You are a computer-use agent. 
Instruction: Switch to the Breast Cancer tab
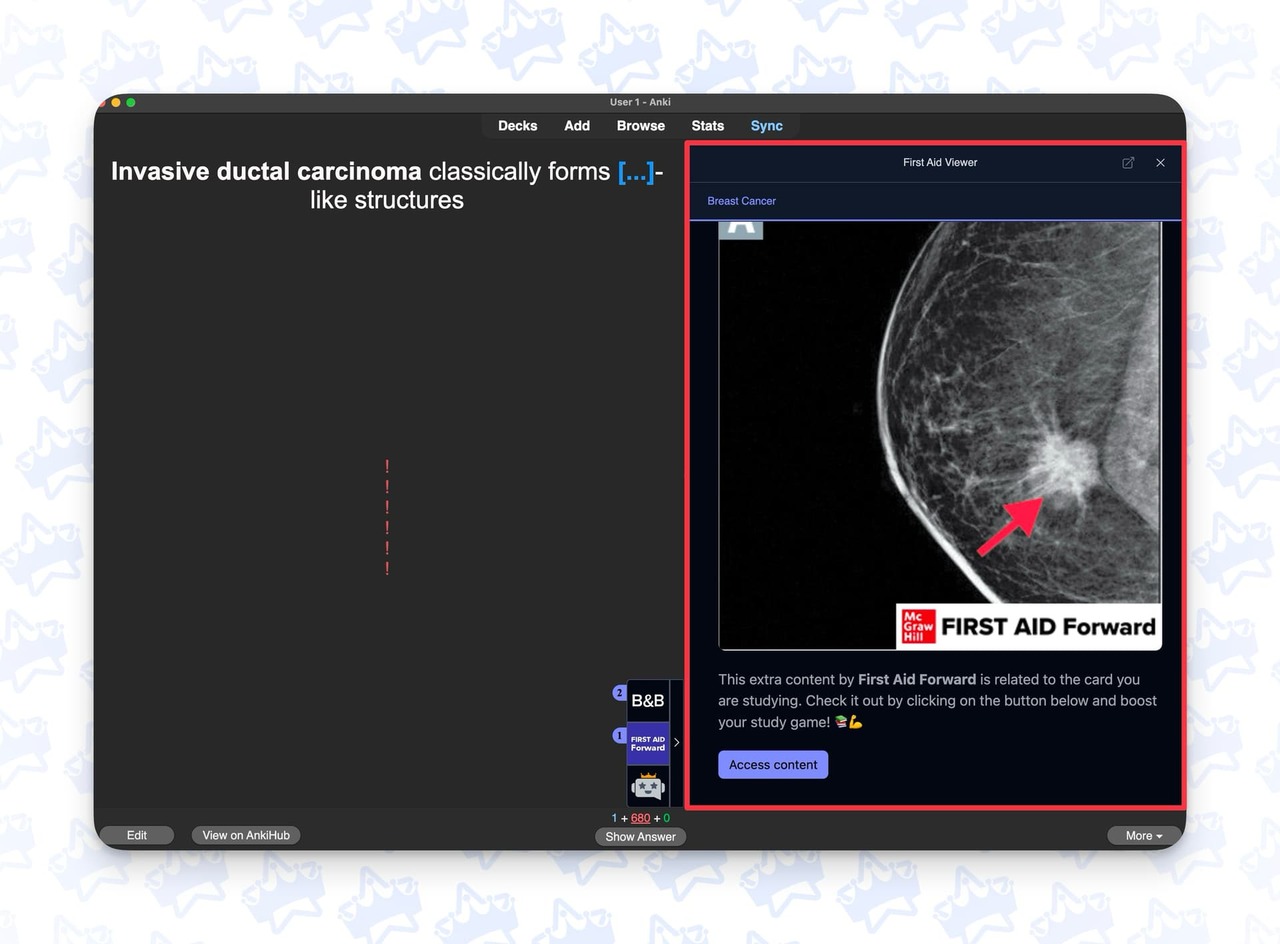coord(741,201)
